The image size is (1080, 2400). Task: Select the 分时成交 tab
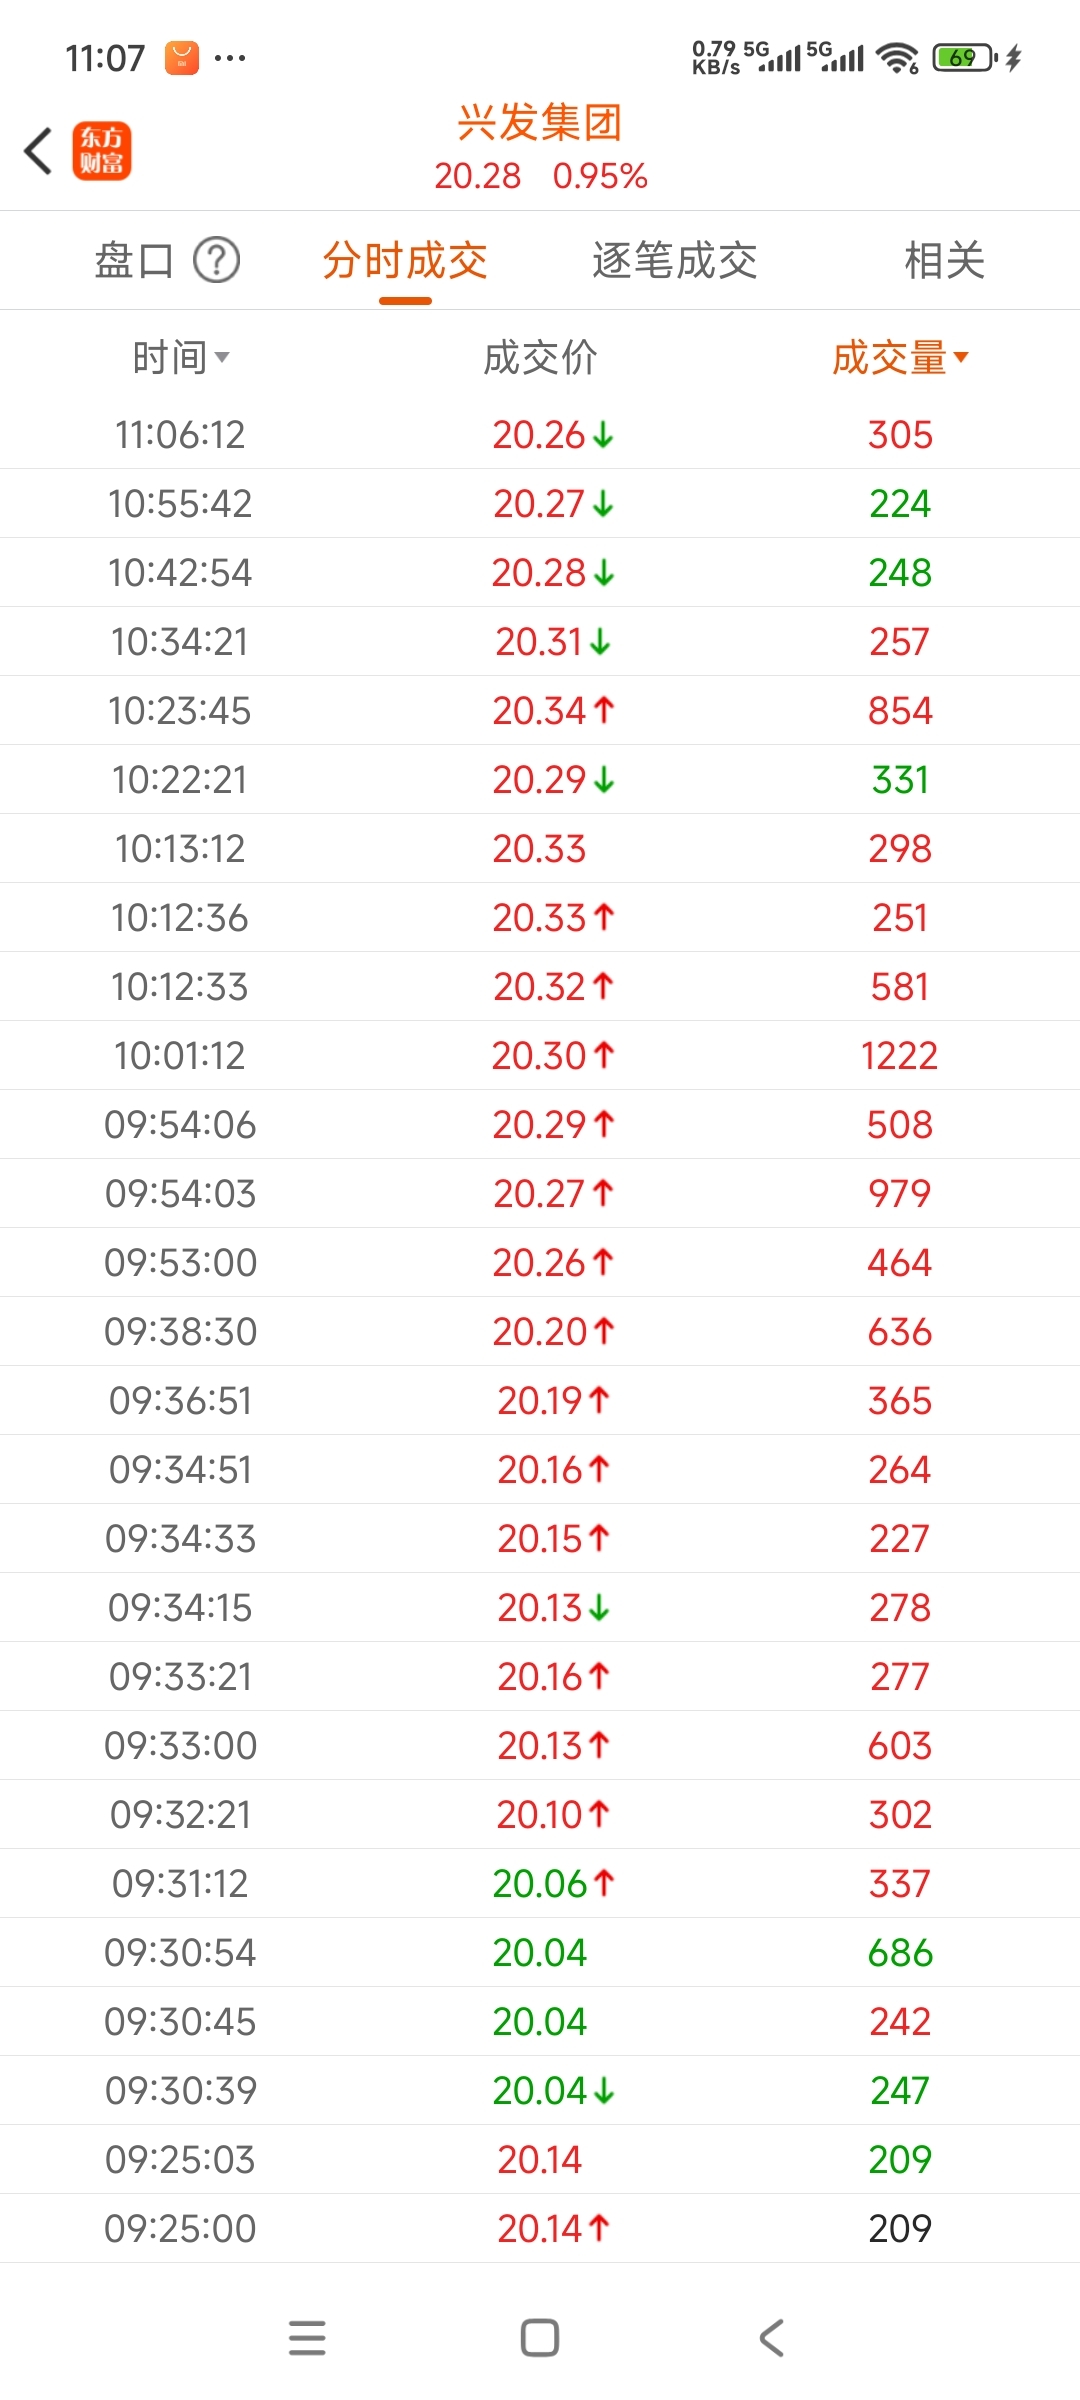[x=405, y=261]
